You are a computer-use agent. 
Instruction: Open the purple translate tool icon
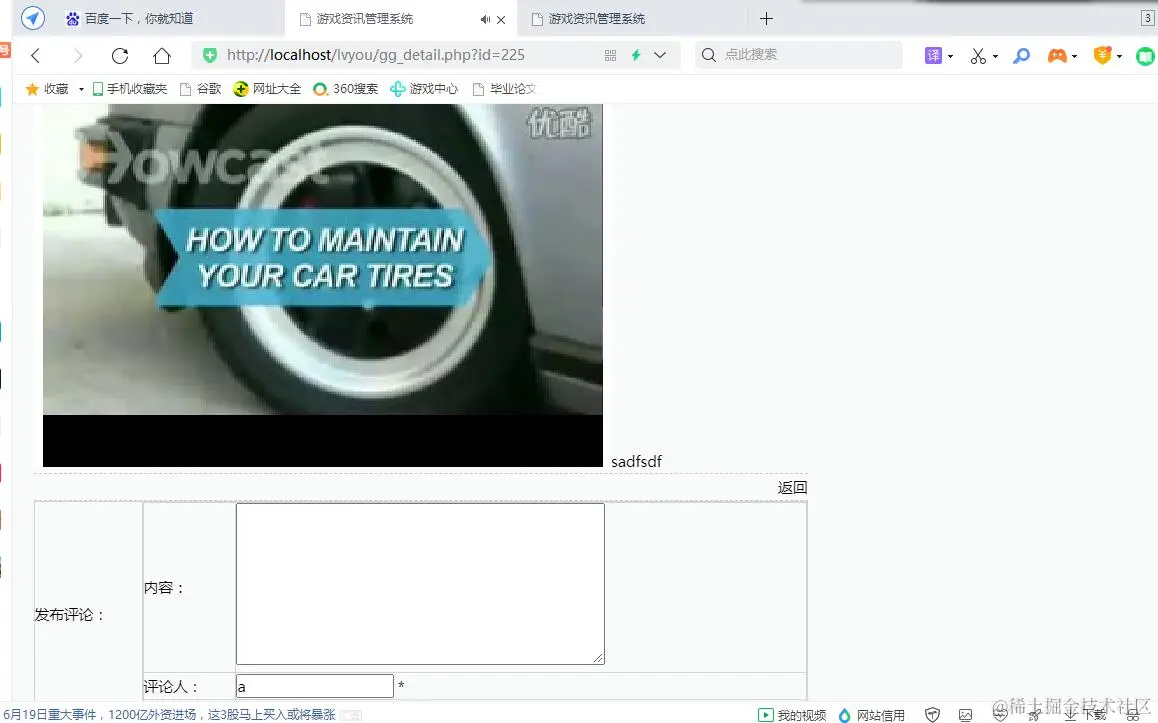pyautogui.click(x=933, y=55)
